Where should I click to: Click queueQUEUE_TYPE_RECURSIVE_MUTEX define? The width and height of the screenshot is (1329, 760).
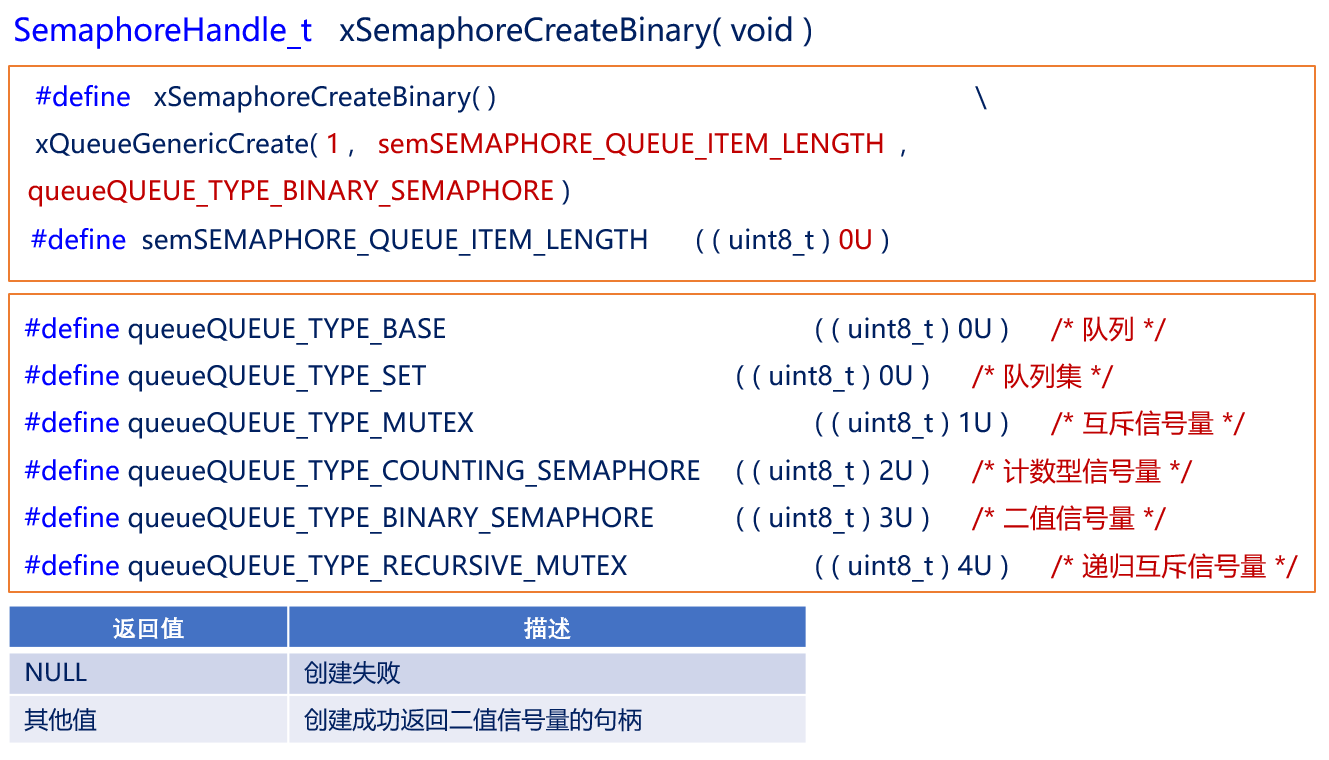click(326, 566)
